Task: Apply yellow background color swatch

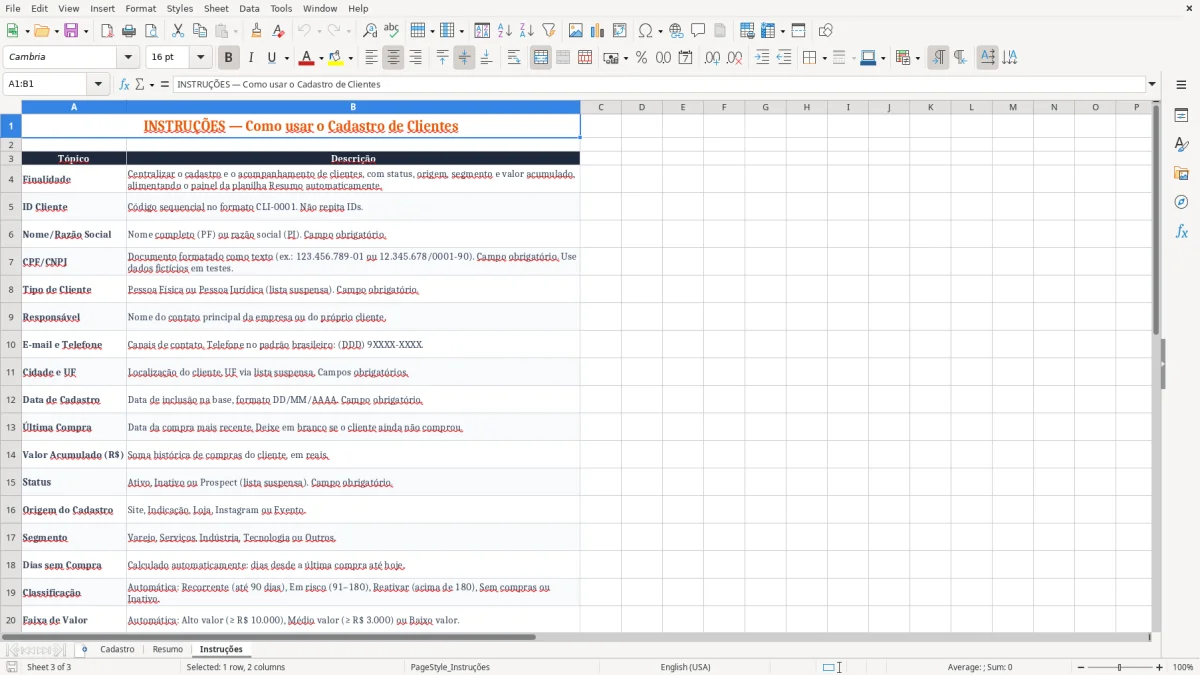Action: (336, 58)
